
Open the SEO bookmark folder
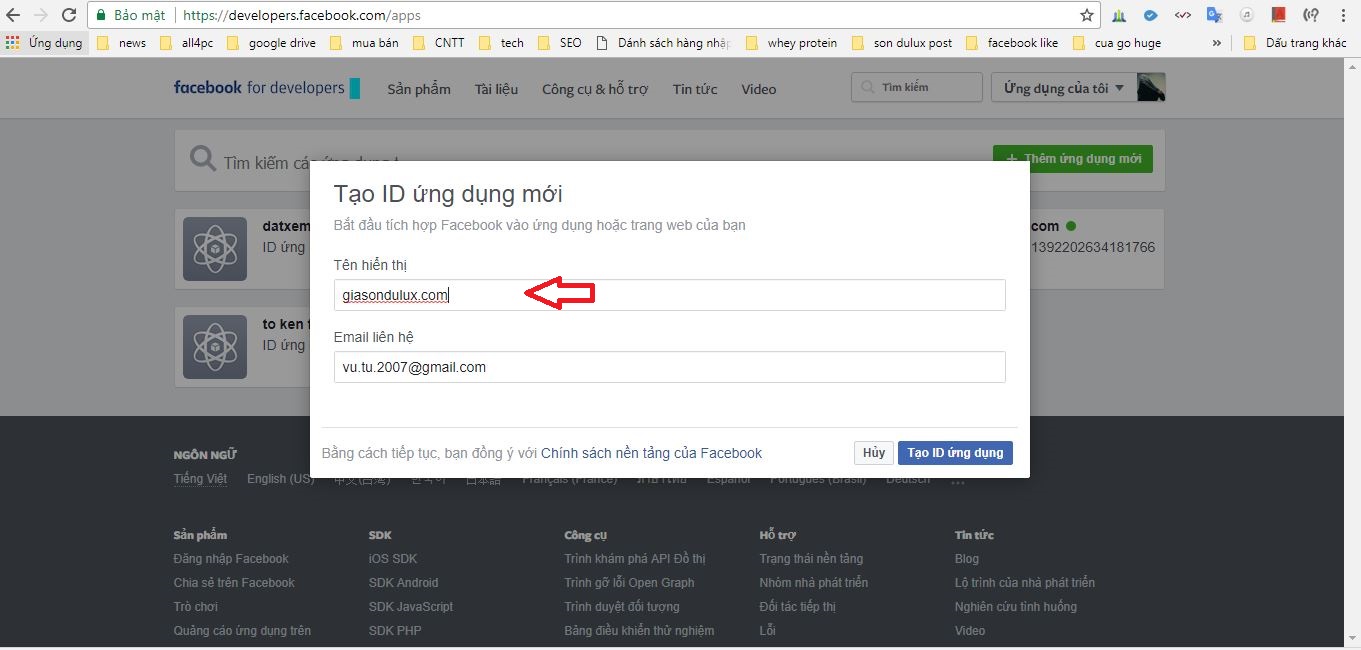[x=559, y=43]
